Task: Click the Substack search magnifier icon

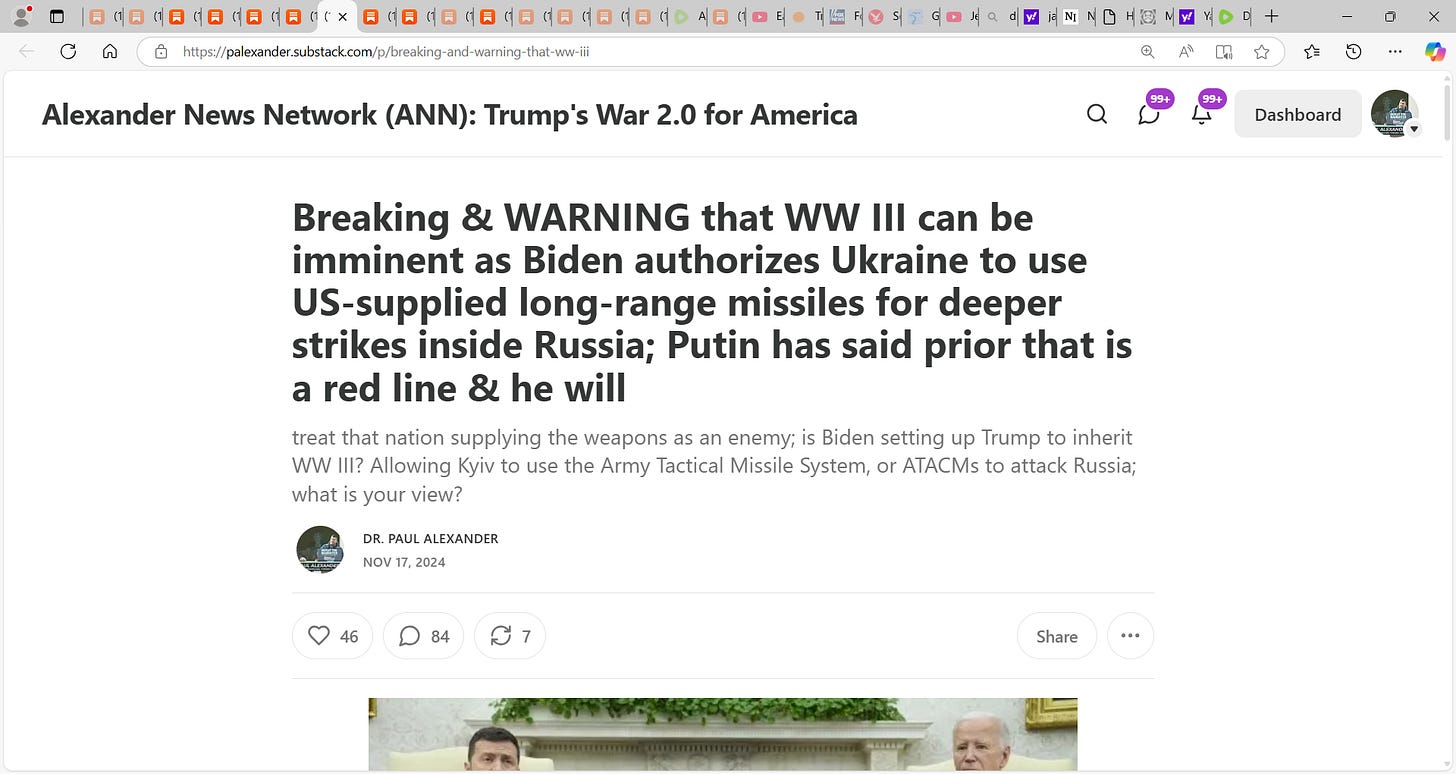Action: coord(1097,114)
